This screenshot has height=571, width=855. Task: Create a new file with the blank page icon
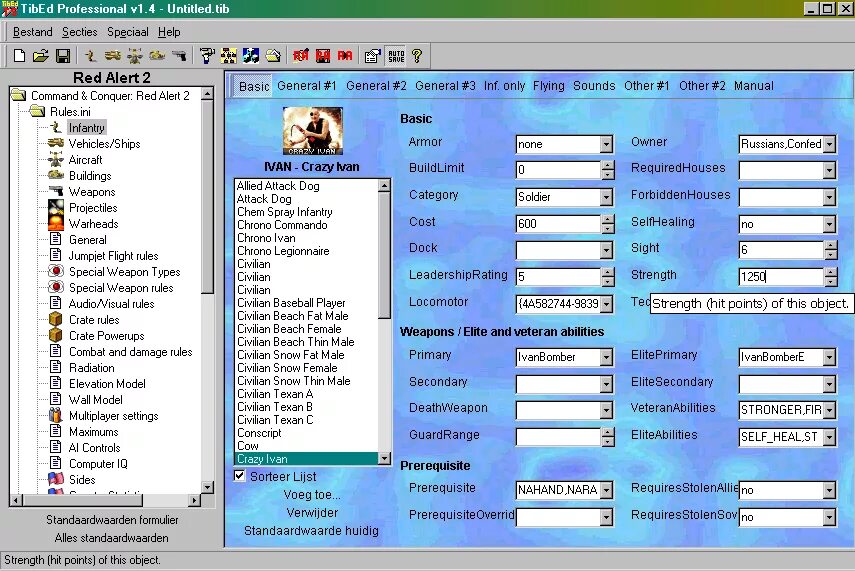tap(19, 55)
